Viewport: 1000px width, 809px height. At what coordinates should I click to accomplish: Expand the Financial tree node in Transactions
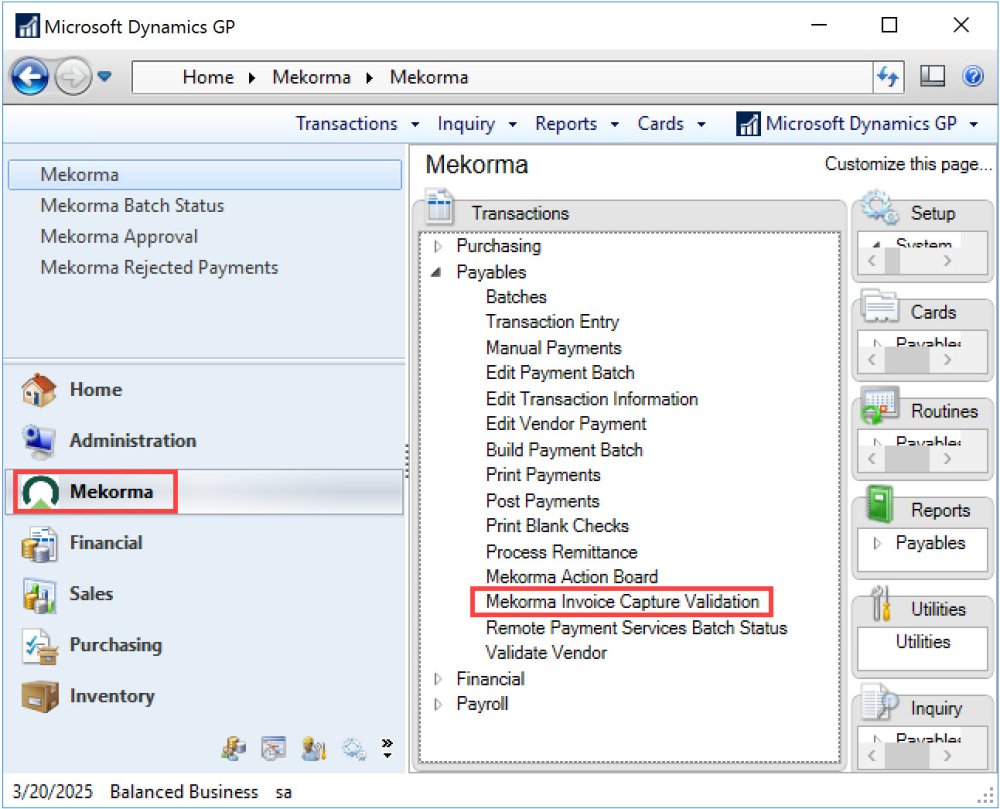coord(438,679)
